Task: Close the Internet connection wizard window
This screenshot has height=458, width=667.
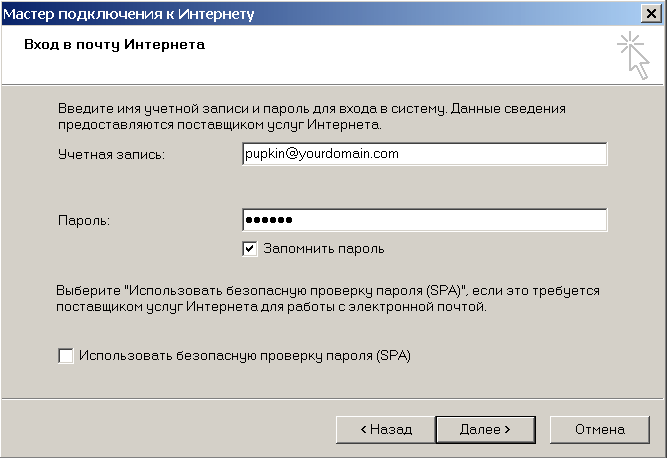Action: click(x=651, y=13)
